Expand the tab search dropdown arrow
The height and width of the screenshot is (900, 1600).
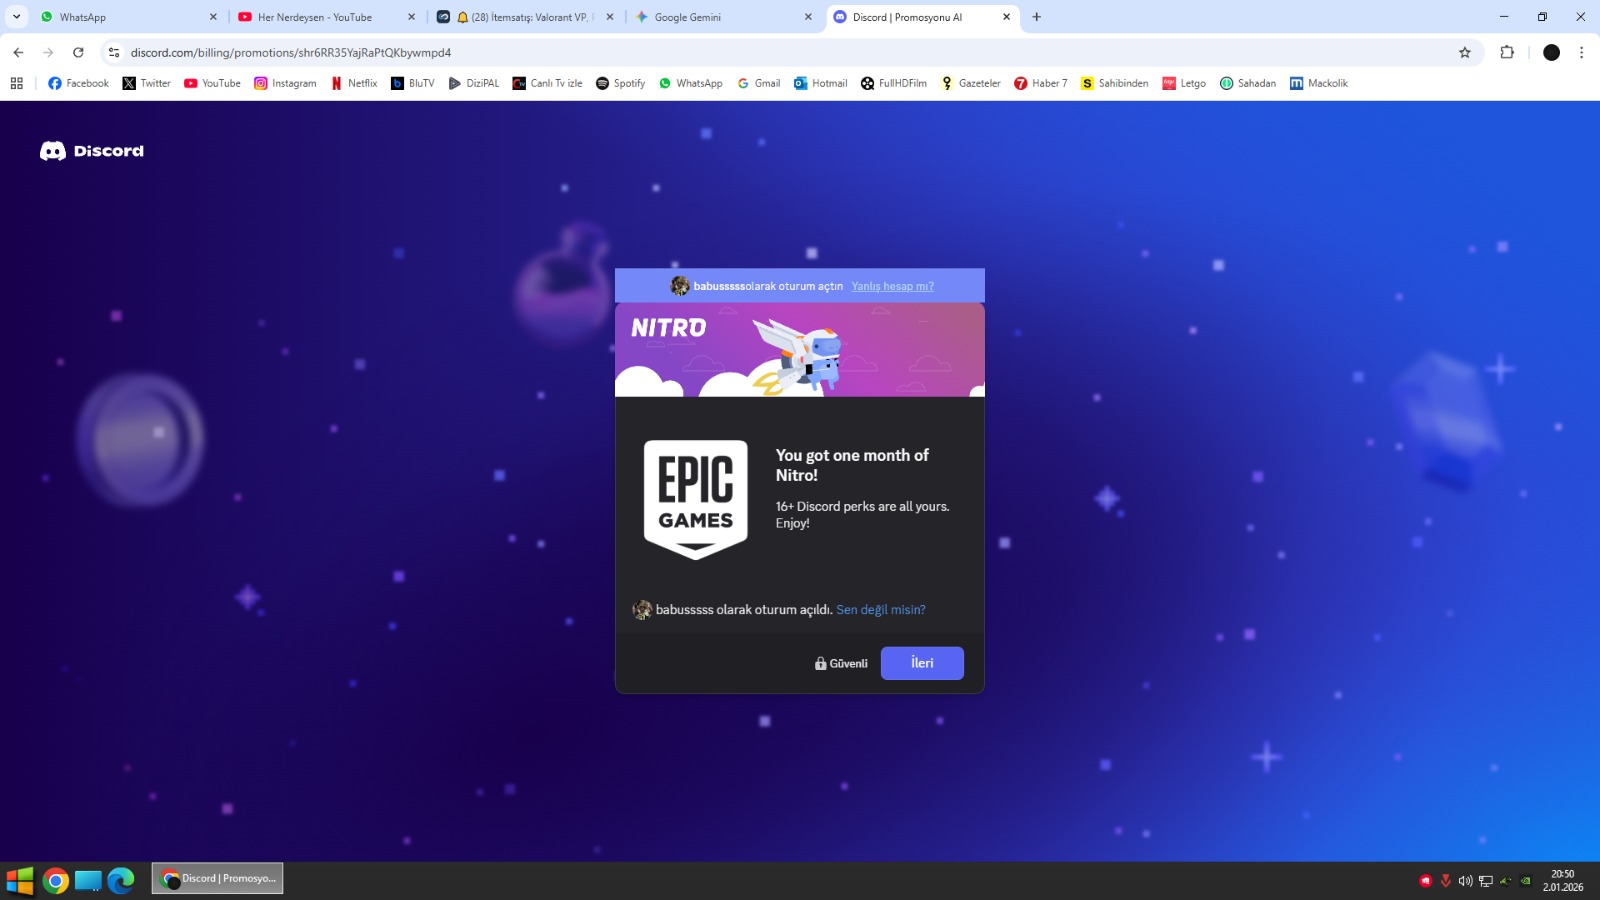click(x=16, y=17)
